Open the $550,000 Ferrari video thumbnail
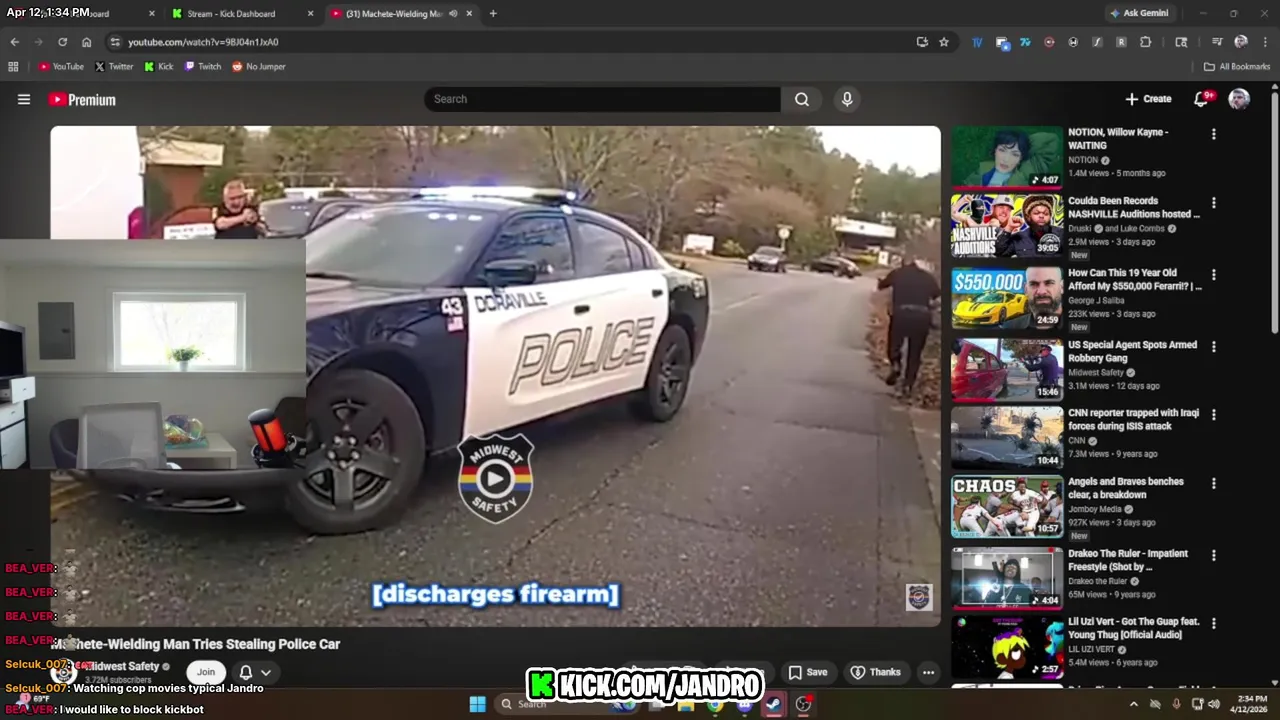Image resolution: width=1280 pixels, height=720 pixels. 1007,298
